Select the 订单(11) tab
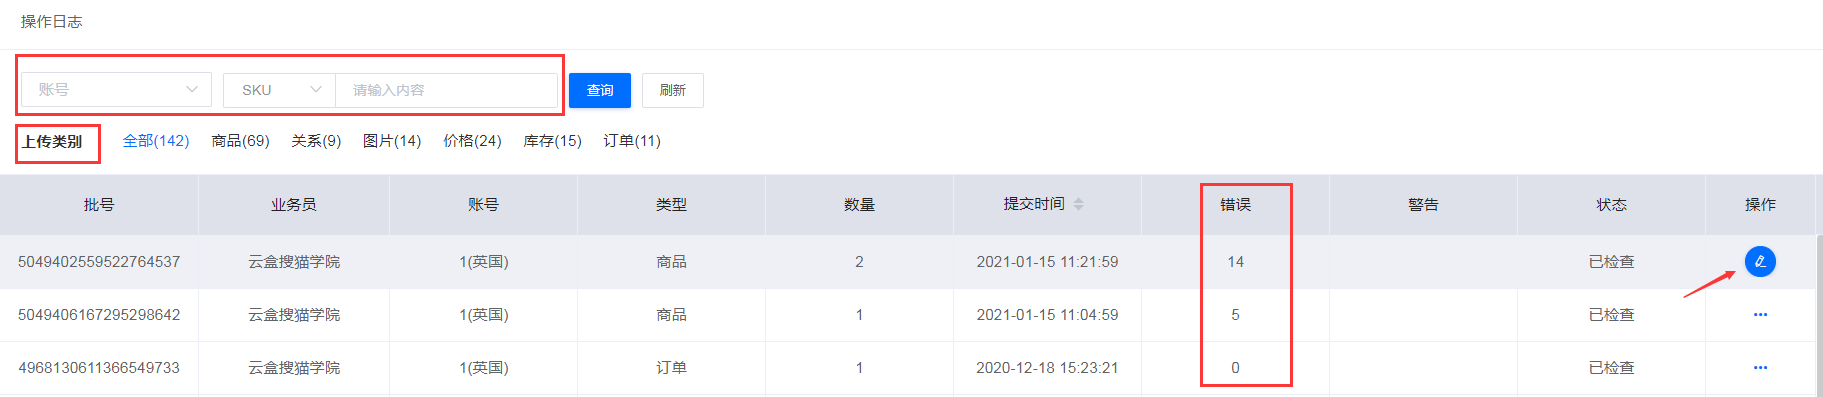 (x=632, y=141)
